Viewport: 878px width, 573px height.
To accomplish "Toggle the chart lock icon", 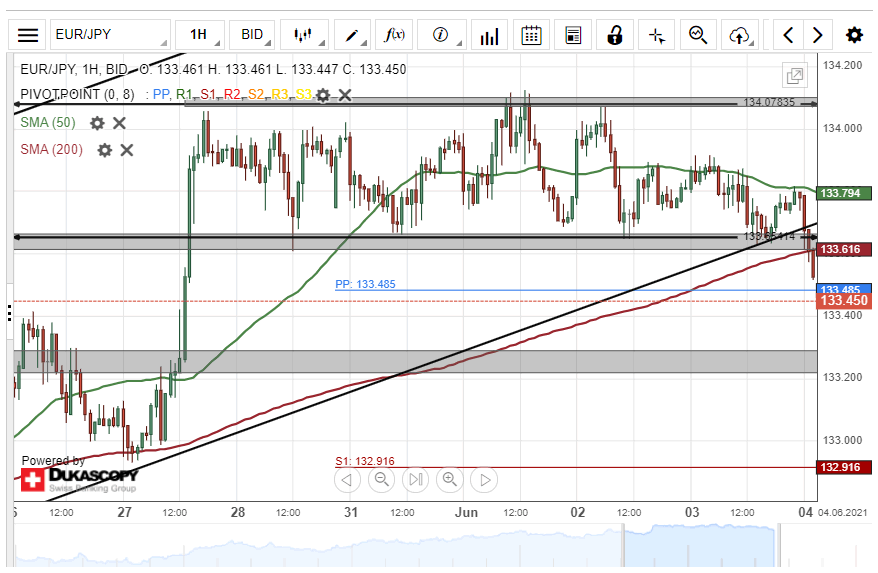I will click(x=614, y=35).
